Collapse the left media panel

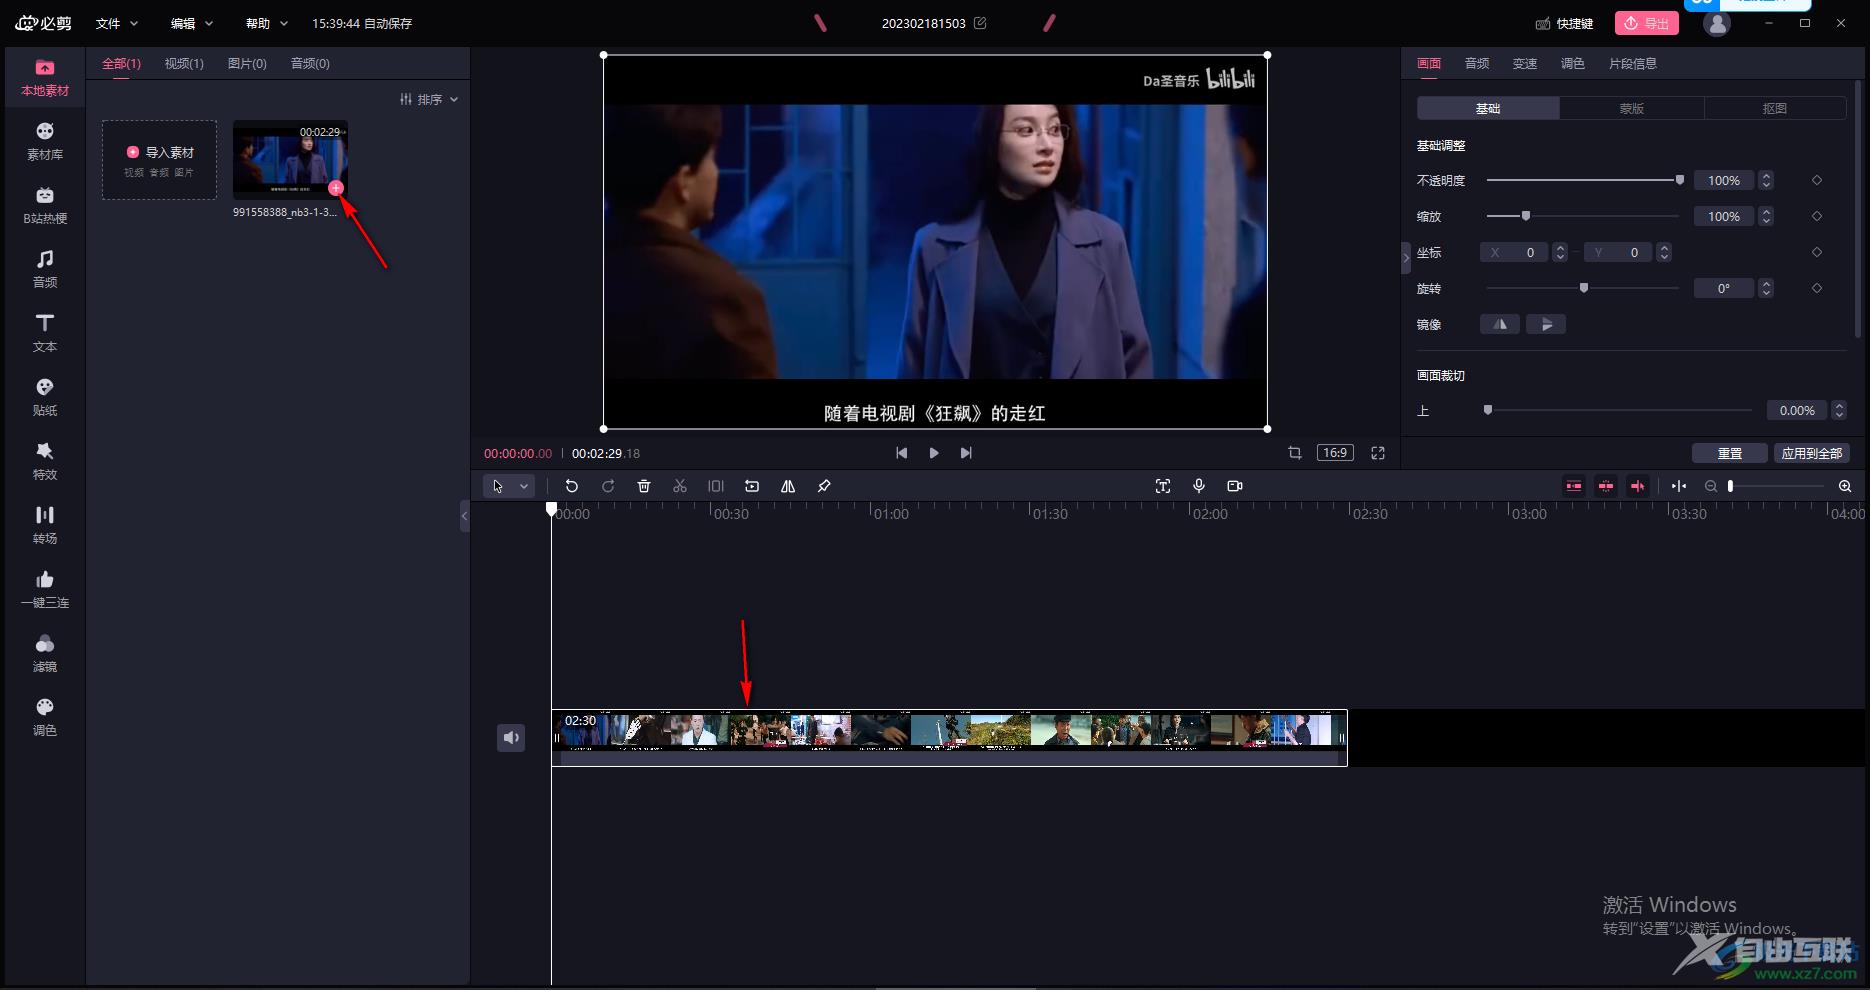[464, 516]
